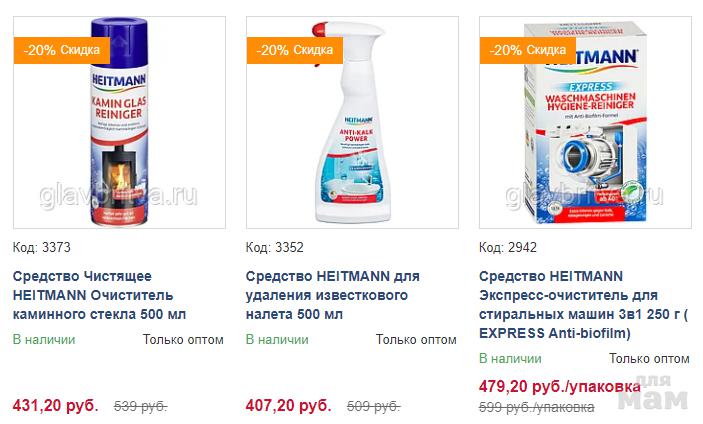Viewport: 703px width, 424px height.
Task: Click "В наличии" under the washing machine cleaner
Action: click(510, 359)
